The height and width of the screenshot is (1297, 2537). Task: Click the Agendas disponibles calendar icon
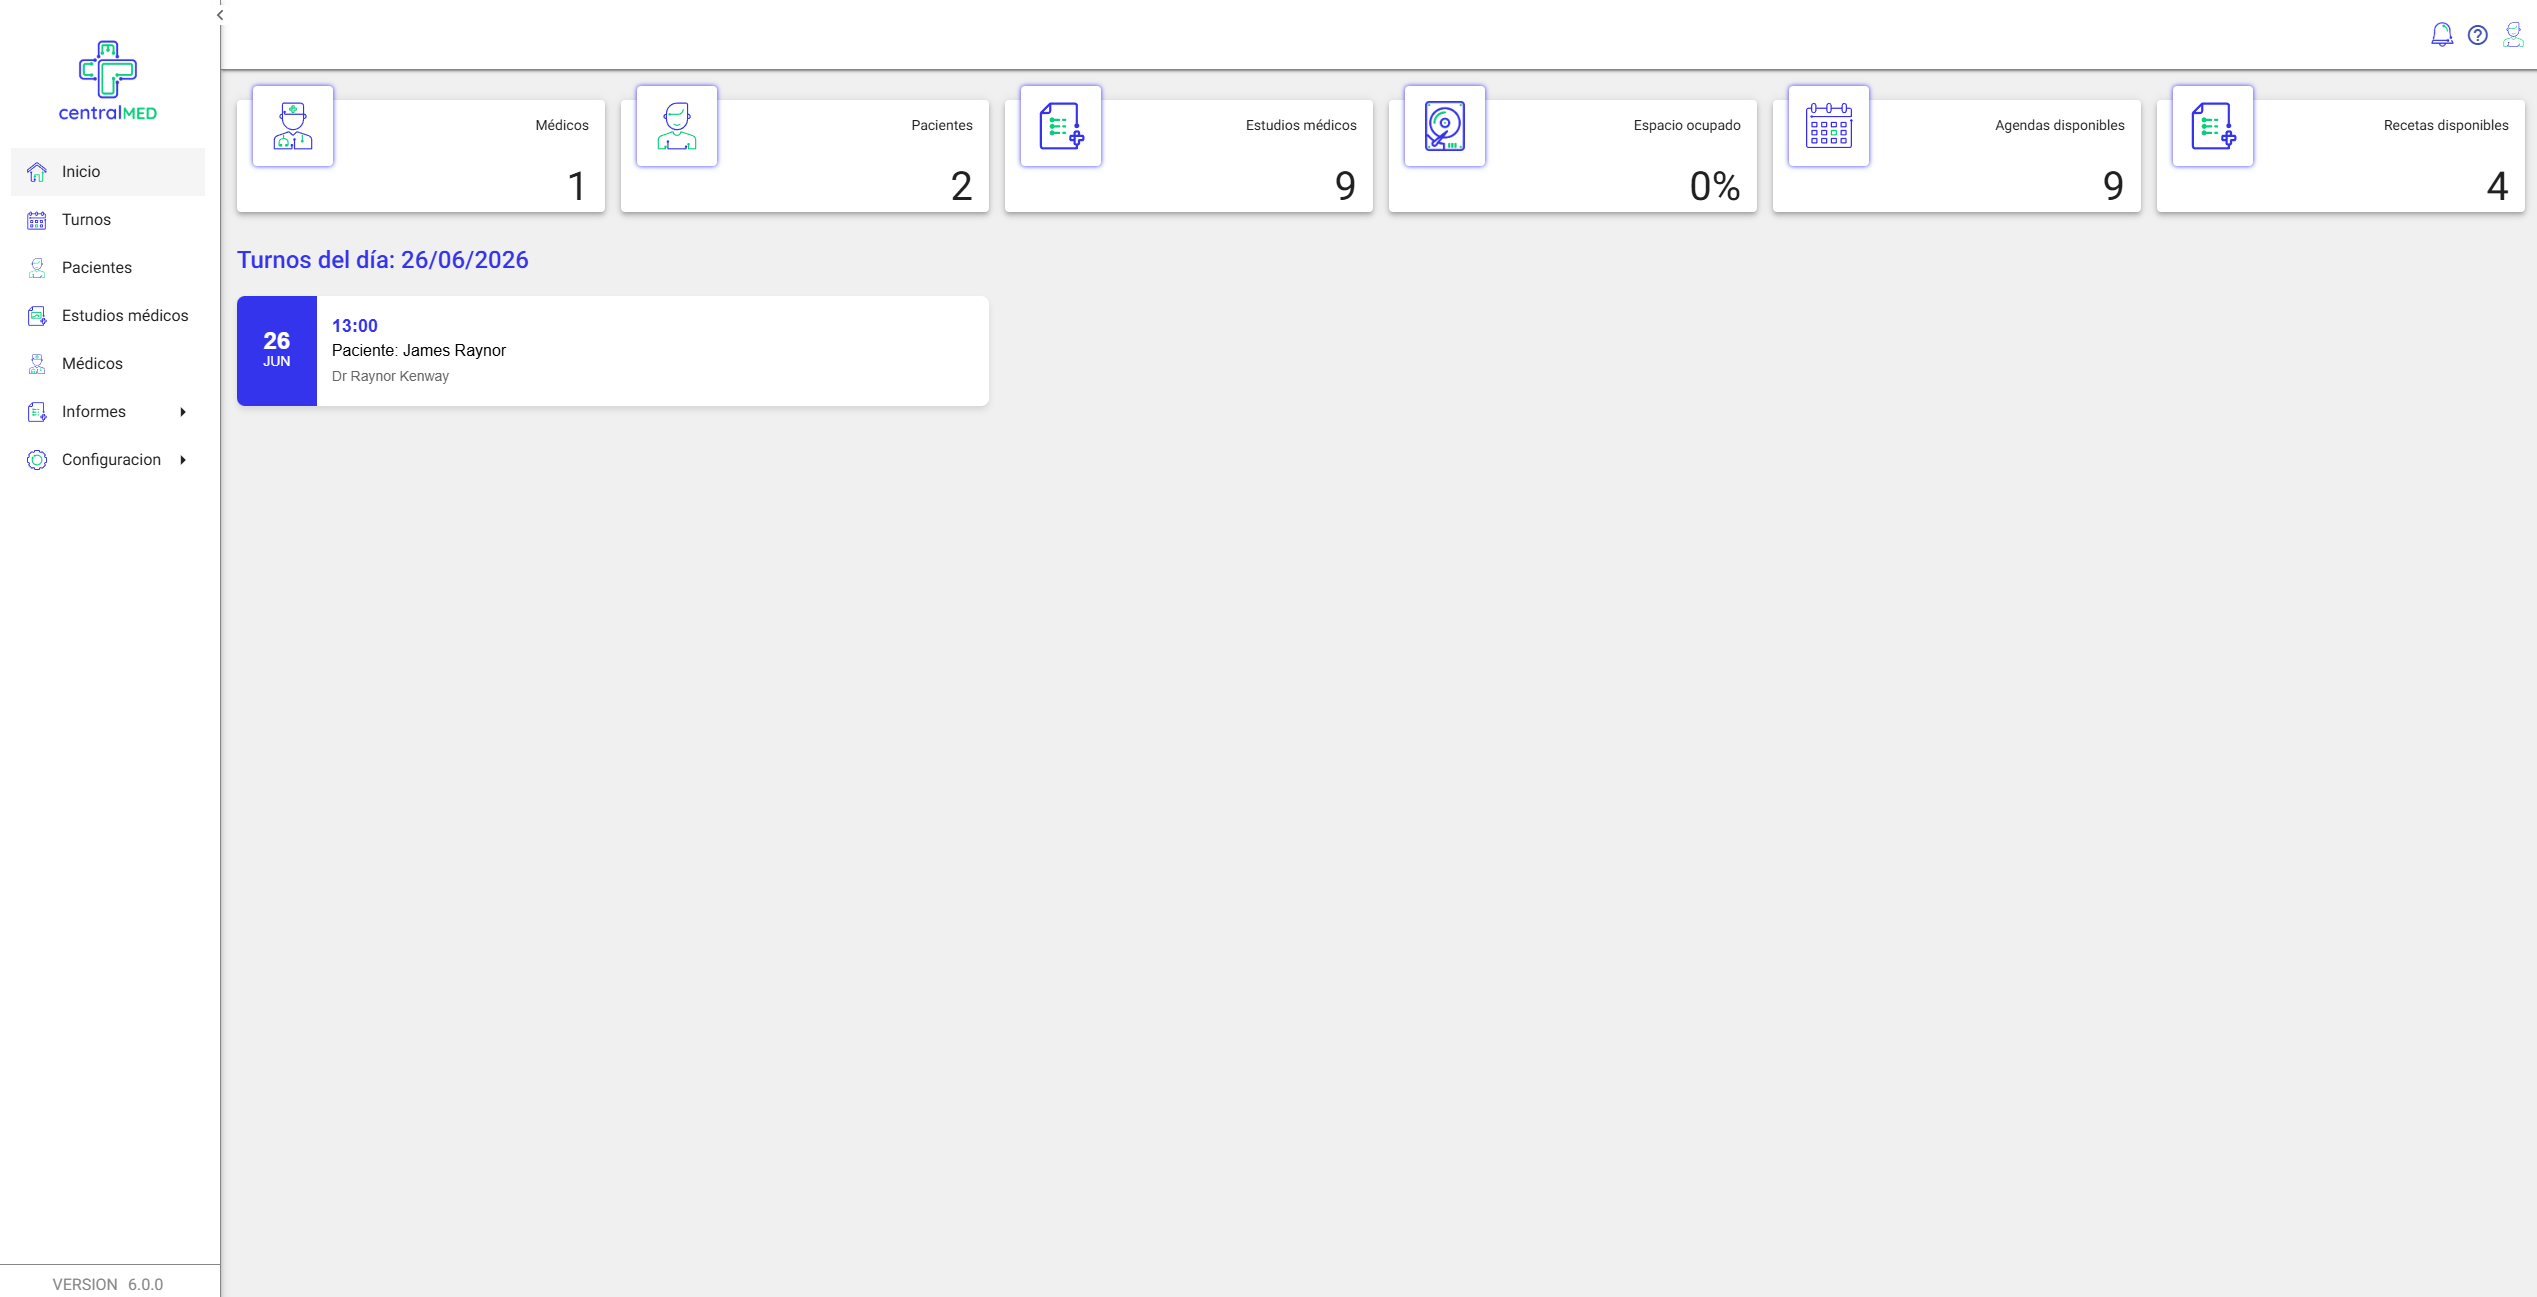[1829, 126]
